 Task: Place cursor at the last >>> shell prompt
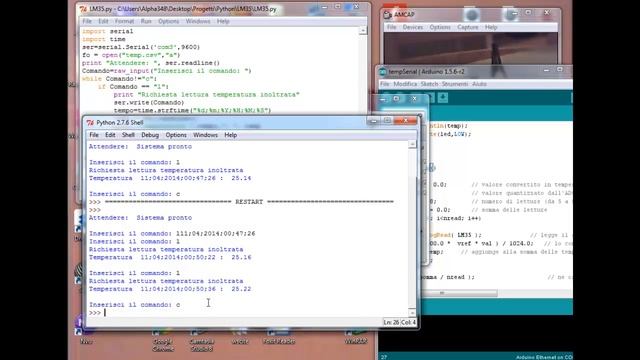coord(105,313)
